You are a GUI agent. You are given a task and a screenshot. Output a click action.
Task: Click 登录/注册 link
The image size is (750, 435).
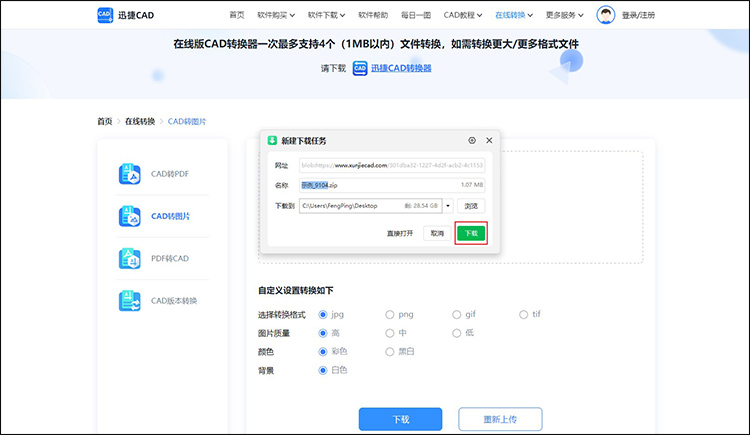click(x=638, y=15)
